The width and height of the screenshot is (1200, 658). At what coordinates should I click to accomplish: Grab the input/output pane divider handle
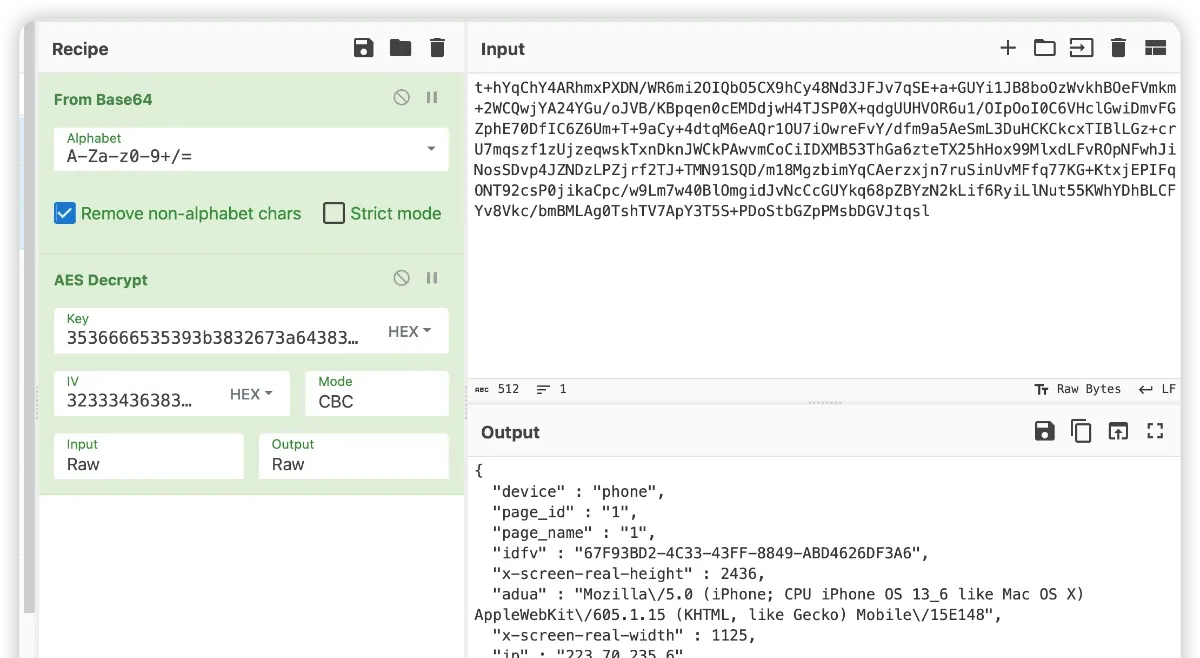(825, 402)
